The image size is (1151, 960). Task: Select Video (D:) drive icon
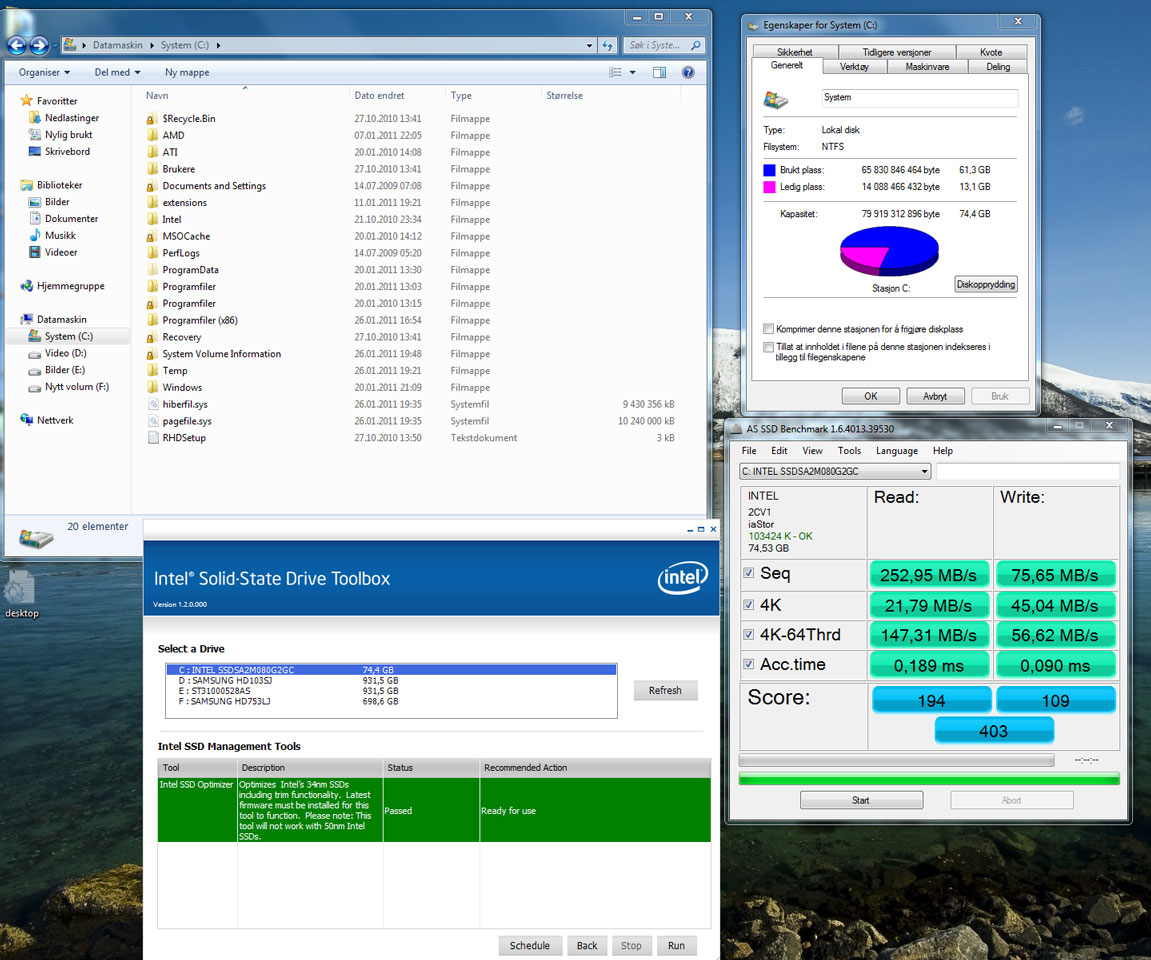click(x=35, y=354)
